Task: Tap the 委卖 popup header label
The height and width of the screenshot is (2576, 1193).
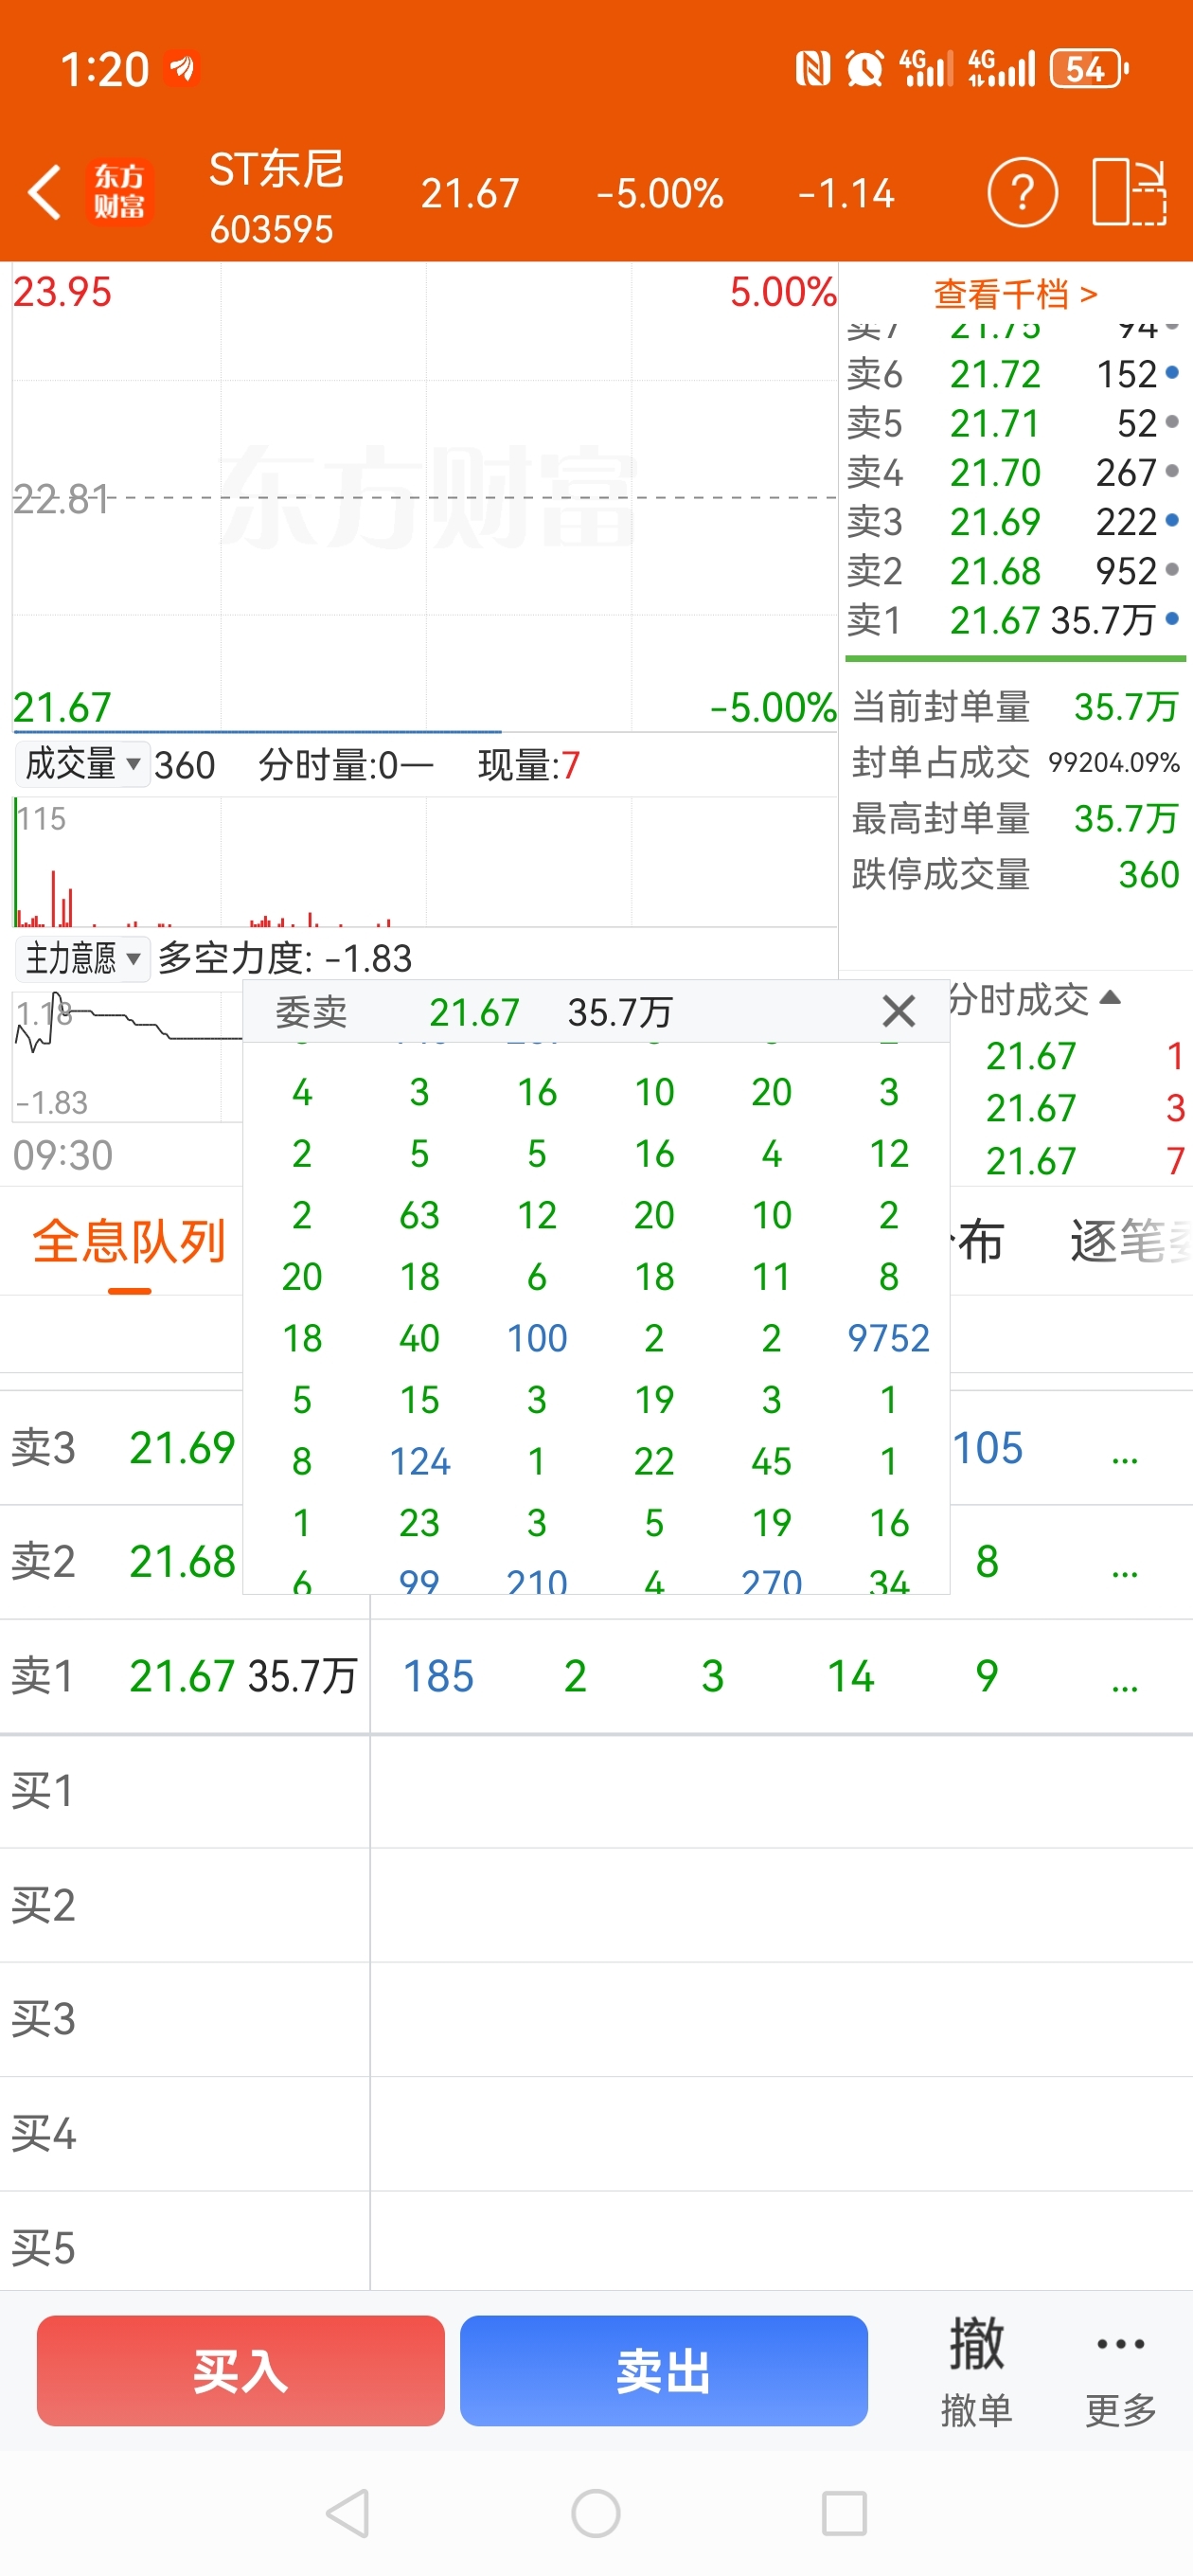Action: coord(311,1012)
